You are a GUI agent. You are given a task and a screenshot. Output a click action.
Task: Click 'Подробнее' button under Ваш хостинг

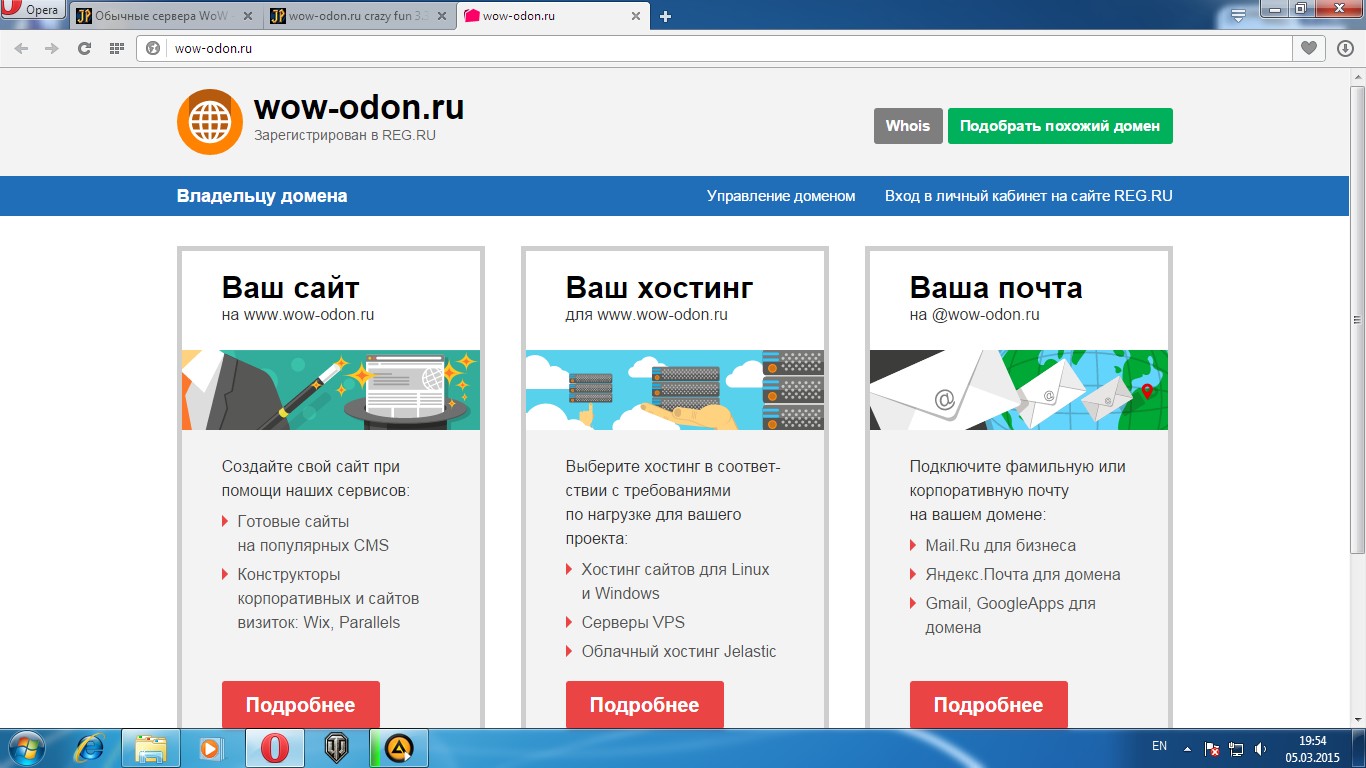tap(645, 705)
